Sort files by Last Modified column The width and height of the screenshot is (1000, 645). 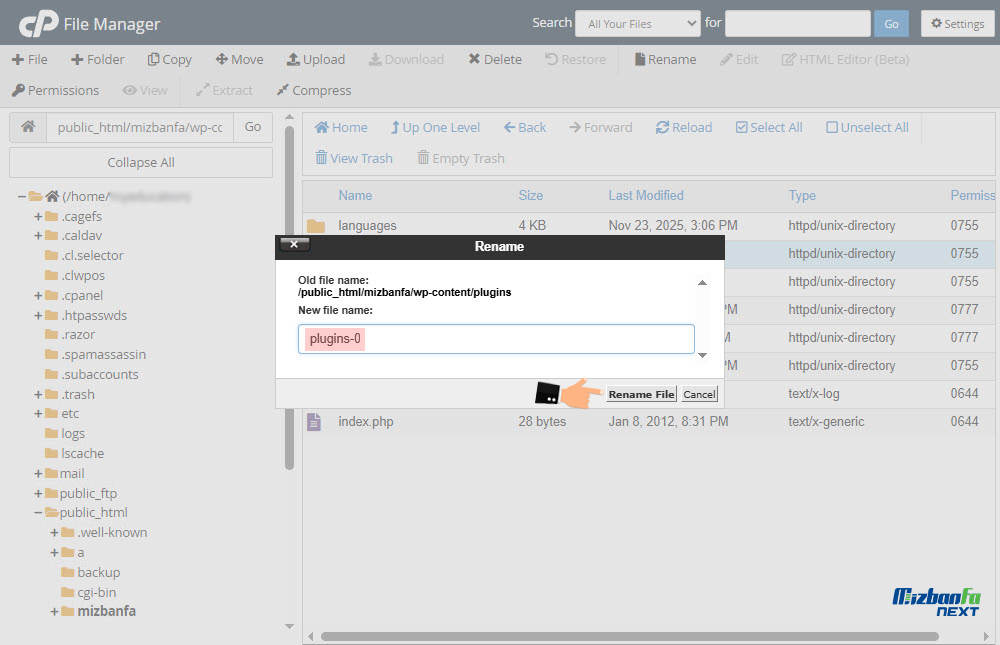(645, 195)
